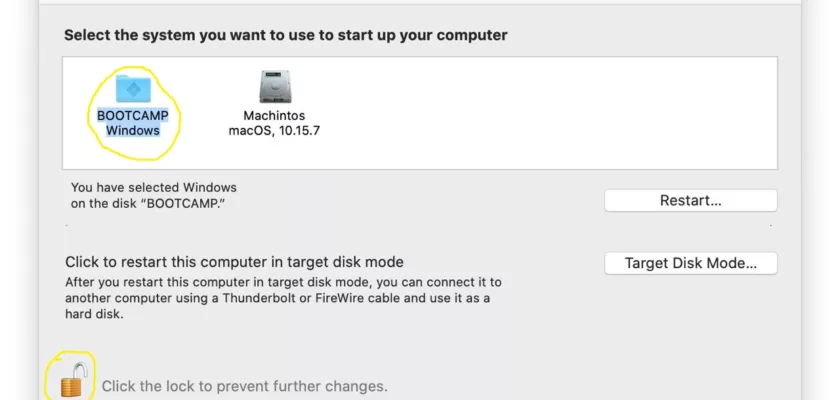The height and width of the screenshot is (400, 840).
Task: Click the highlighted BOOTCAMP disk name
Action: [133, 116]
